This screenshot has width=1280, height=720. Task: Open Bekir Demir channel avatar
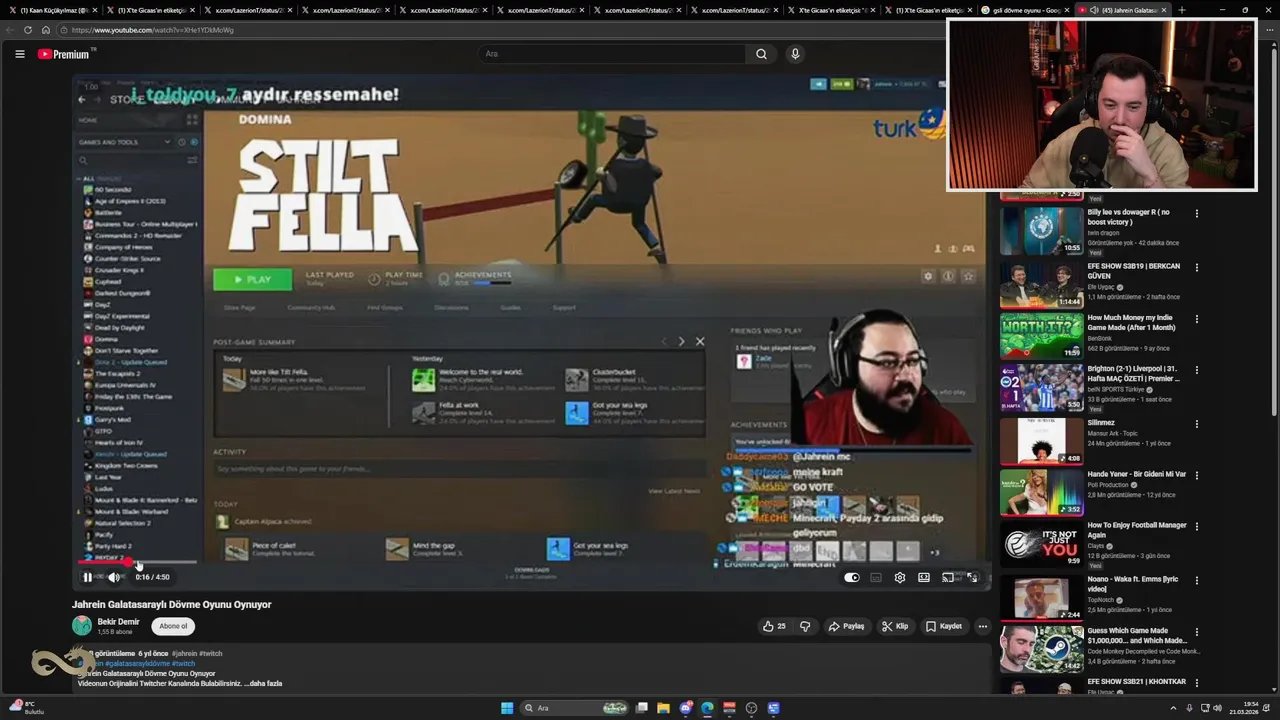click(x=82, y=626)
